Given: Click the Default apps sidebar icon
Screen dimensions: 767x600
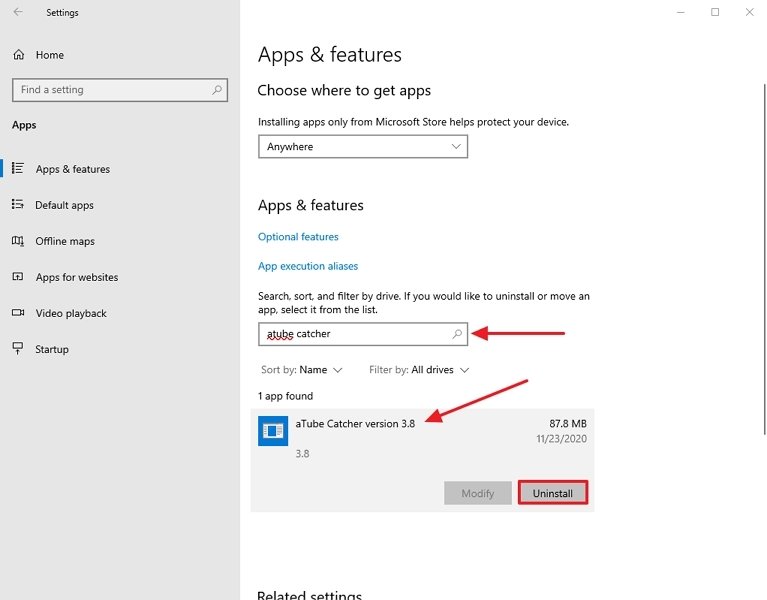Looking at the screenshot, I should pyautogui.click(x=18, y=204).
